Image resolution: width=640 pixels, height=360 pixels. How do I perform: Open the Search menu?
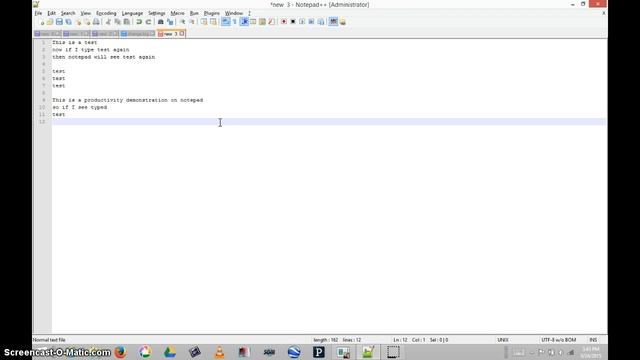pos(68,13)
